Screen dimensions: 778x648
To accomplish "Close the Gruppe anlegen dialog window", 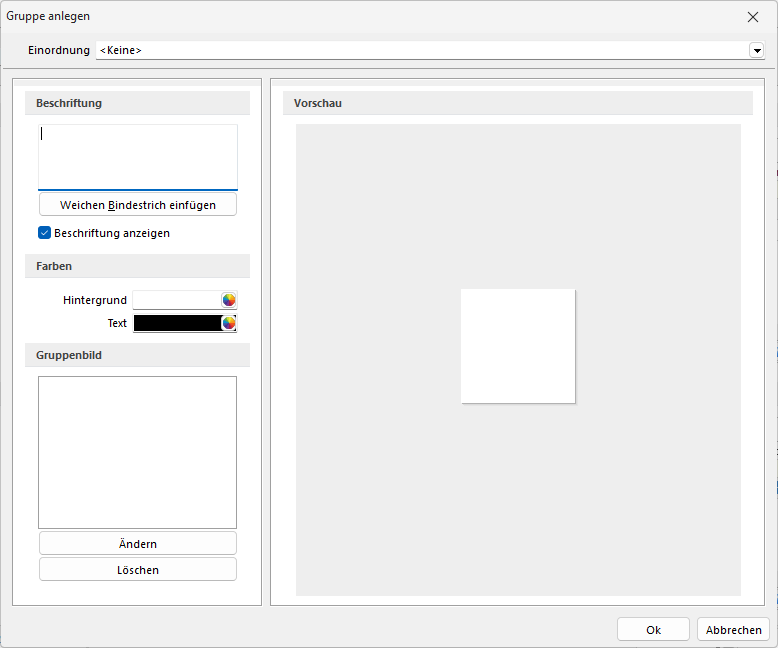I will (753, 17).
